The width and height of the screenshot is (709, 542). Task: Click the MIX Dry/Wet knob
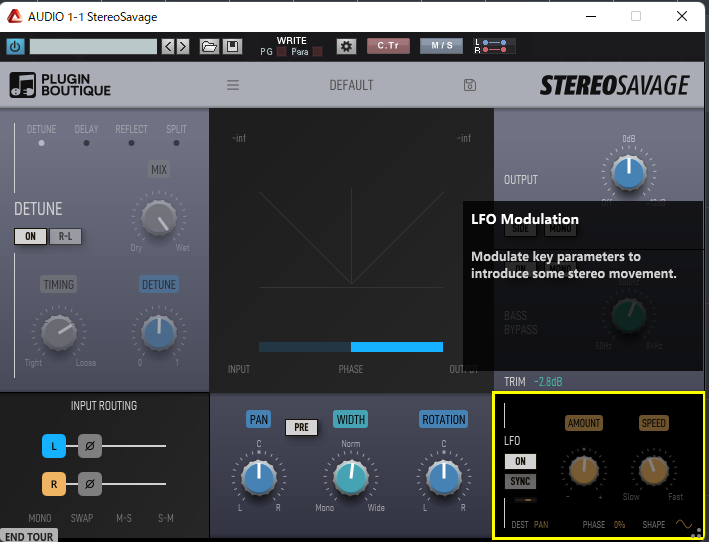159,218
